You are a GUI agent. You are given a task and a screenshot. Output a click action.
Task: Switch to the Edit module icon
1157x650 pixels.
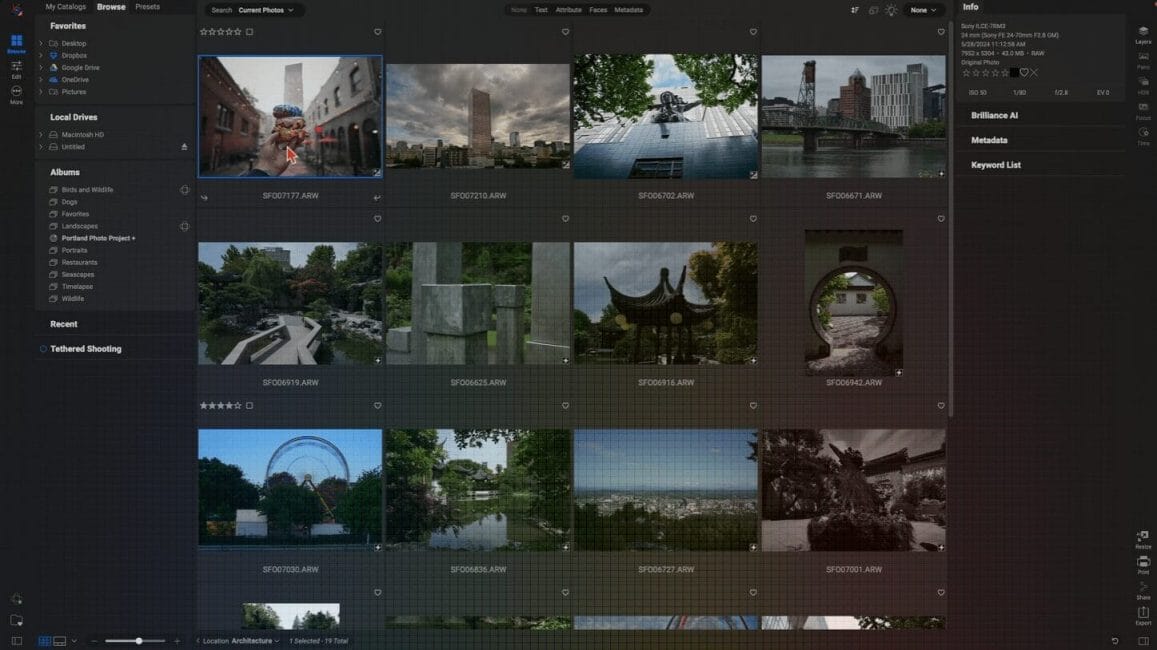pos(16,65)
